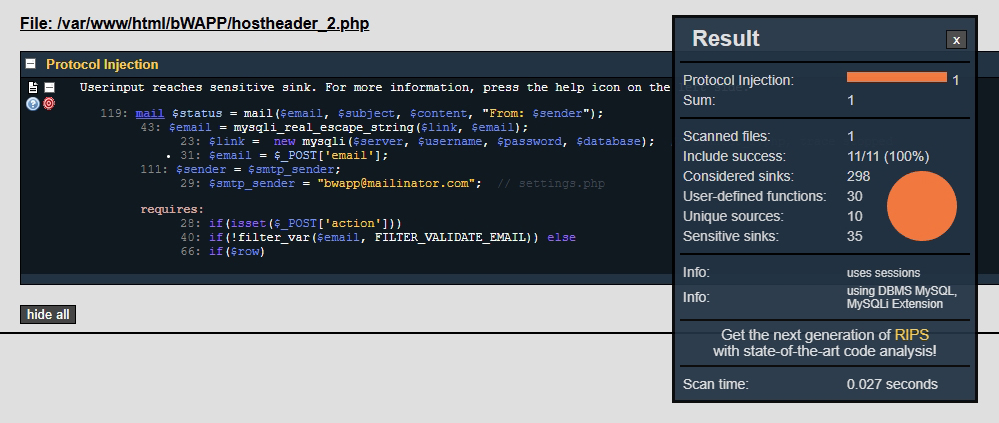
Task: Click the orange Protocol Injection result bar
Action: click(896, 77)
